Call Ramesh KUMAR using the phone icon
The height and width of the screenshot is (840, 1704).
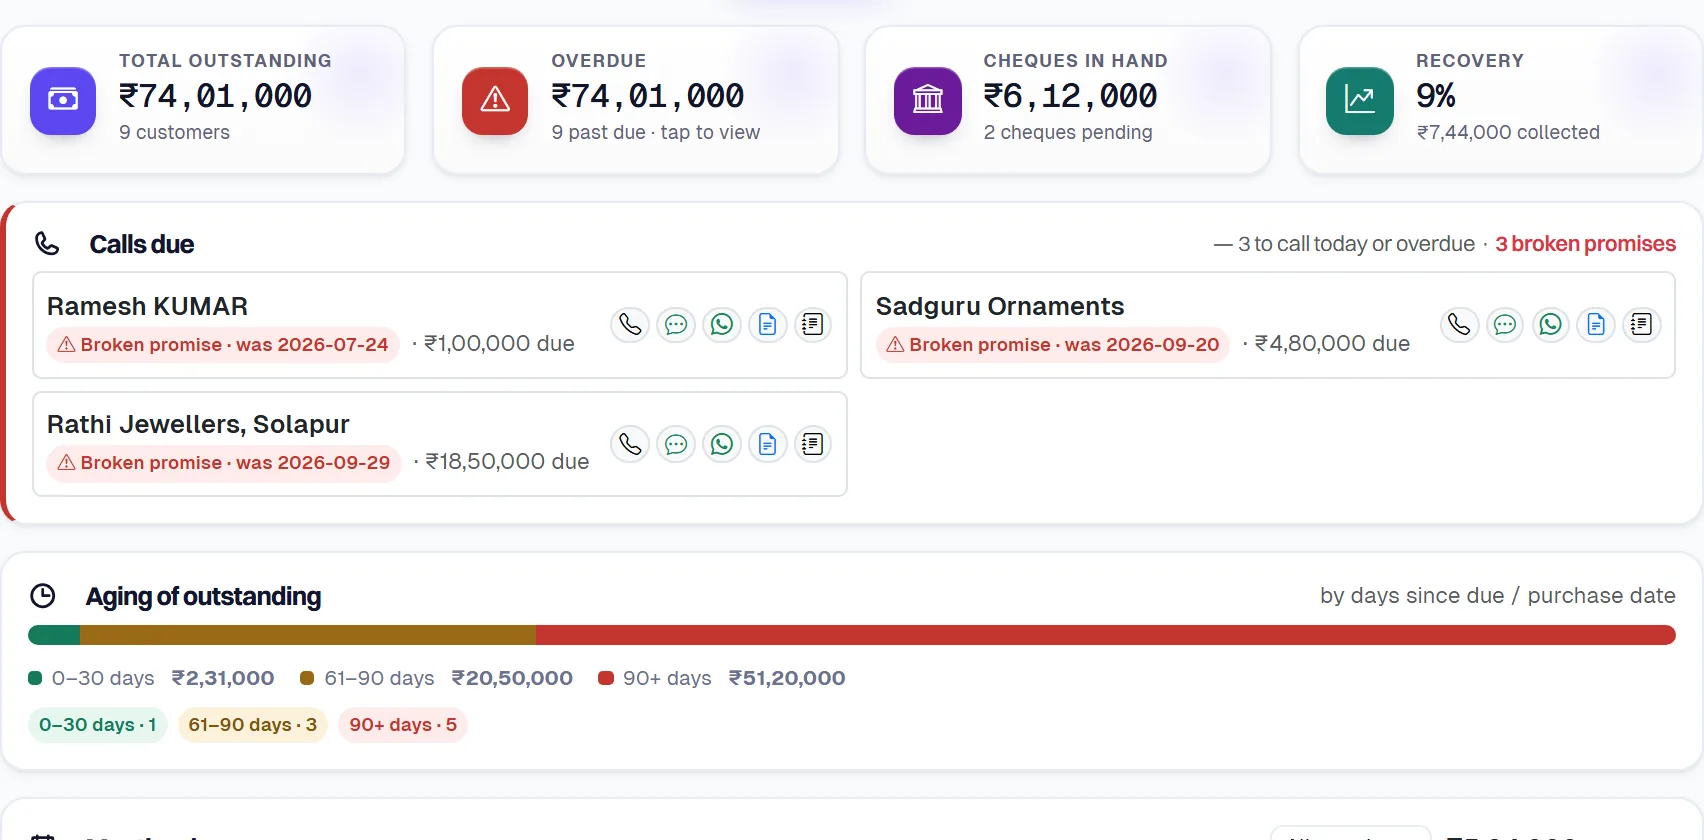(630, 325)
